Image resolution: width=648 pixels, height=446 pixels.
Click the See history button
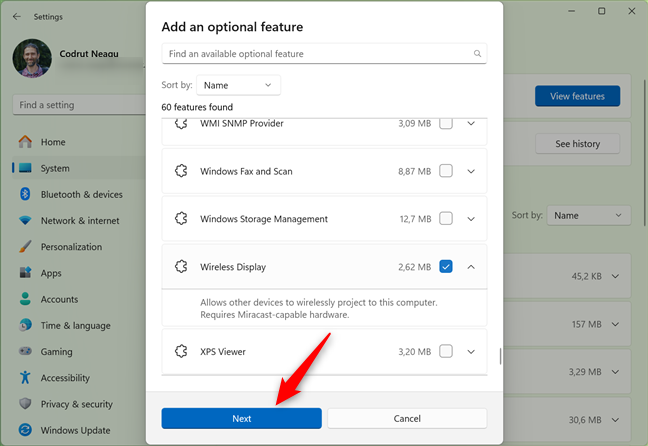pyautogui.click(x=577, y=143)
